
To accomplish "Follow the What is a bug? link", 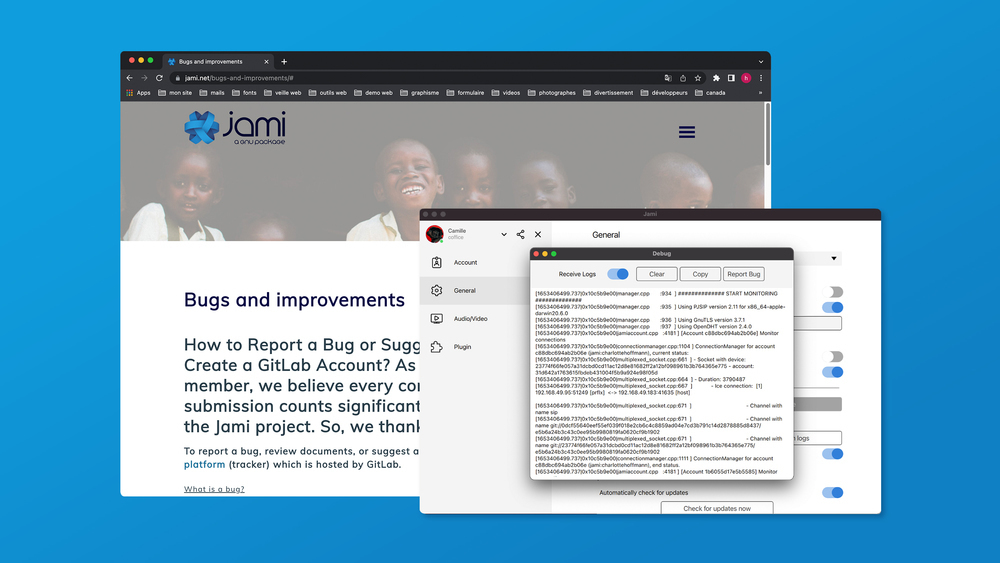I will [214, 489].
